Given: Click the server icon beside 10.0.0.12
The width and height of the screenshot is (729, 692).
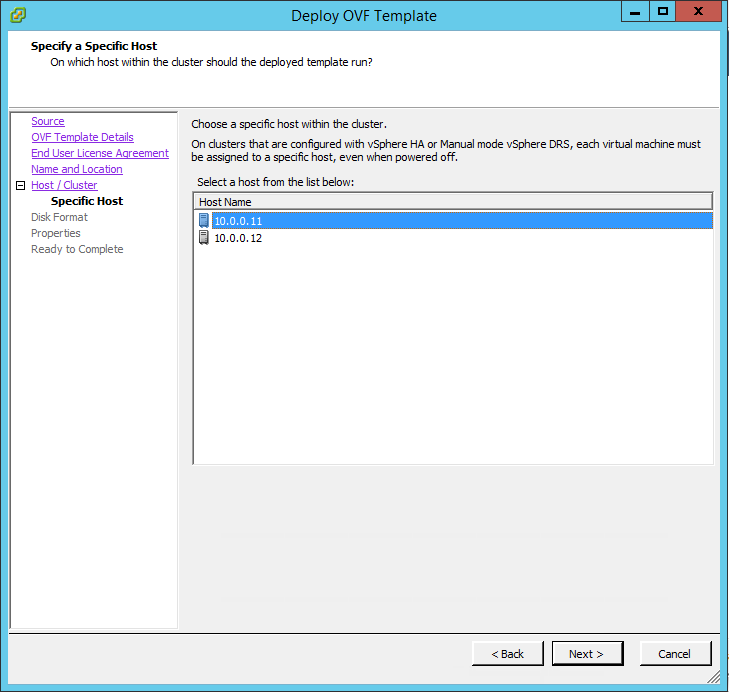Looking at the screenshot, I should point(204,238).
